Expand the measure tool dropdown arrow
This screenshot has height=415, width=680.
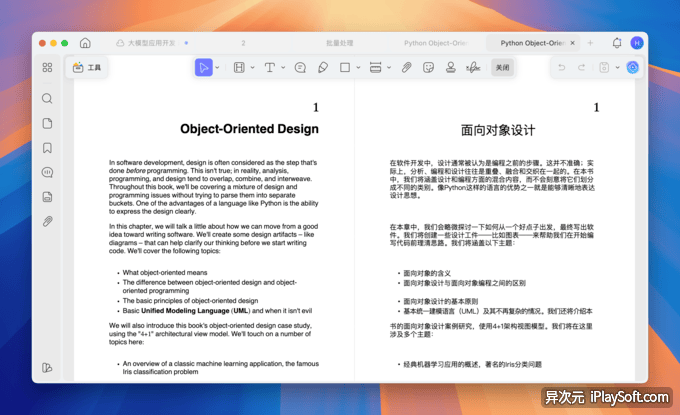pos(389,67)
